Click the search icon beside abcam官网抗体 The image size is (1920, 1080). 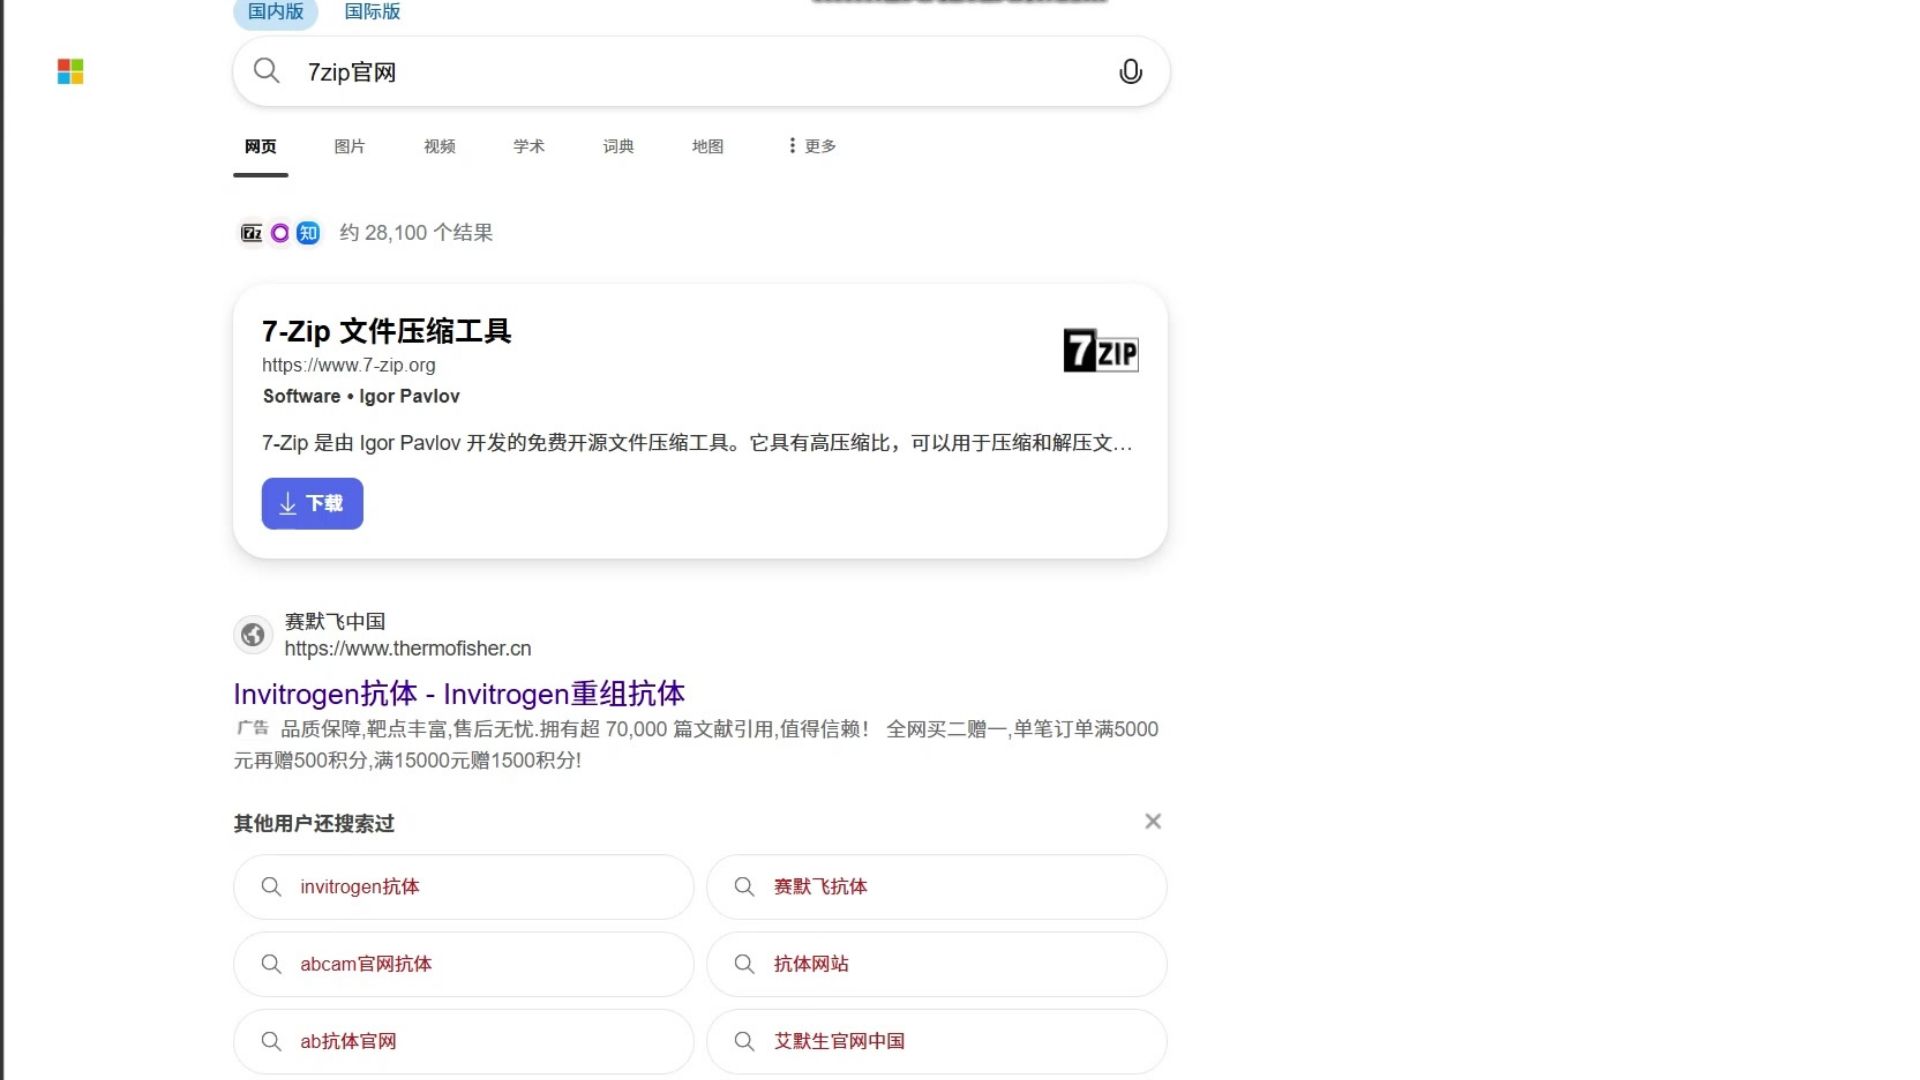pos(271,964)
